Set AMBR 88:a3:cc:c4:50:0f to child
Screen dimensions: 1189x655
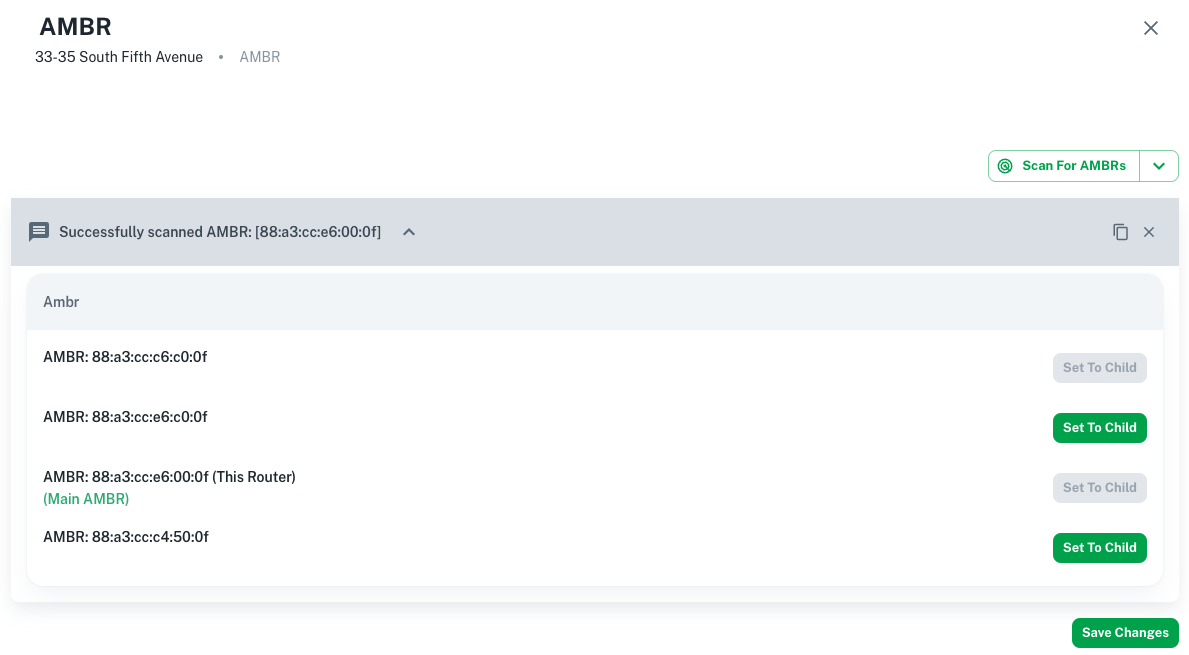(1100, 547)
